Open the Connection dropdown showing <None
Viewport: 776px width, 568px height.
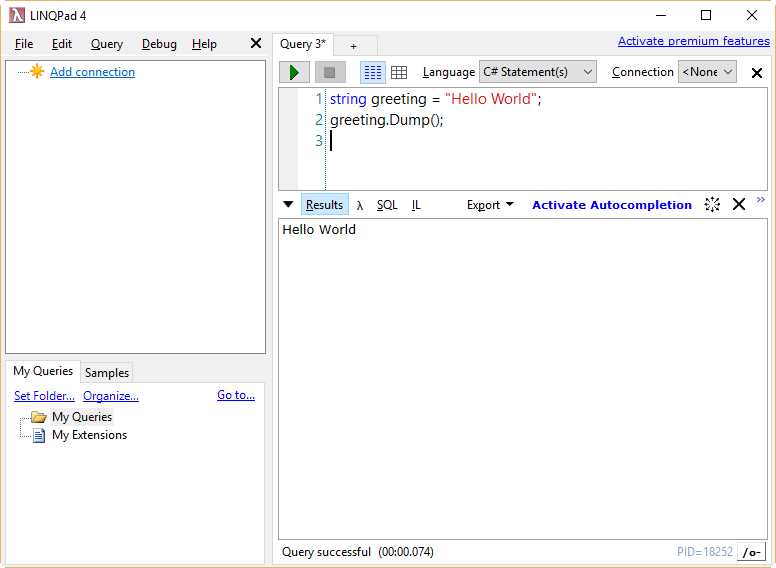coord(707,72)
